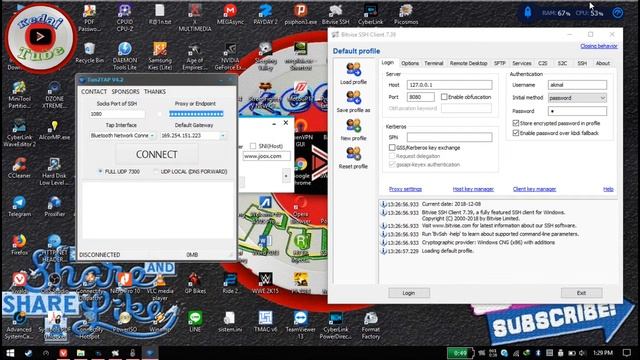Open psiphon3.exe desktop icon

pos(301,14)
